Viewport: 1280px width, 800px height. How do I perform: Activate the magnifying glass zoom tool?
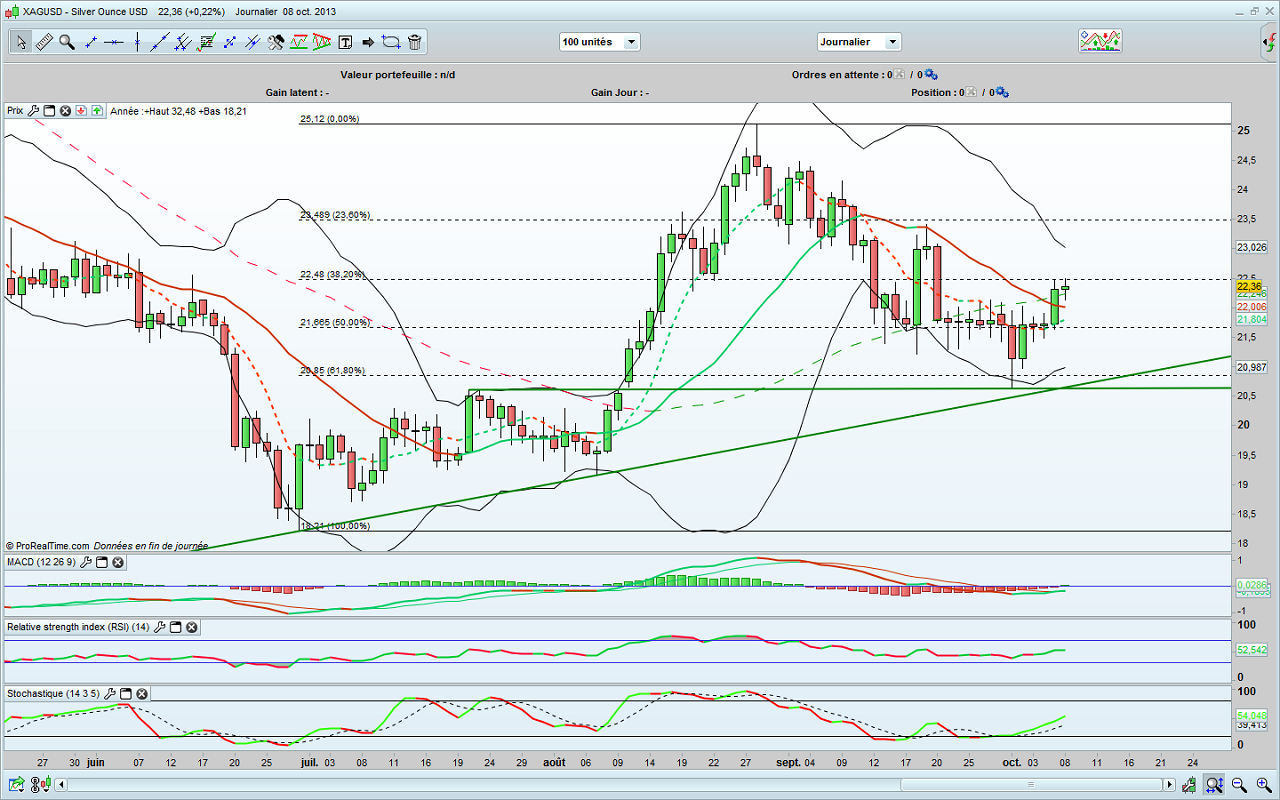pyautogui.click(x=67, y=42)
